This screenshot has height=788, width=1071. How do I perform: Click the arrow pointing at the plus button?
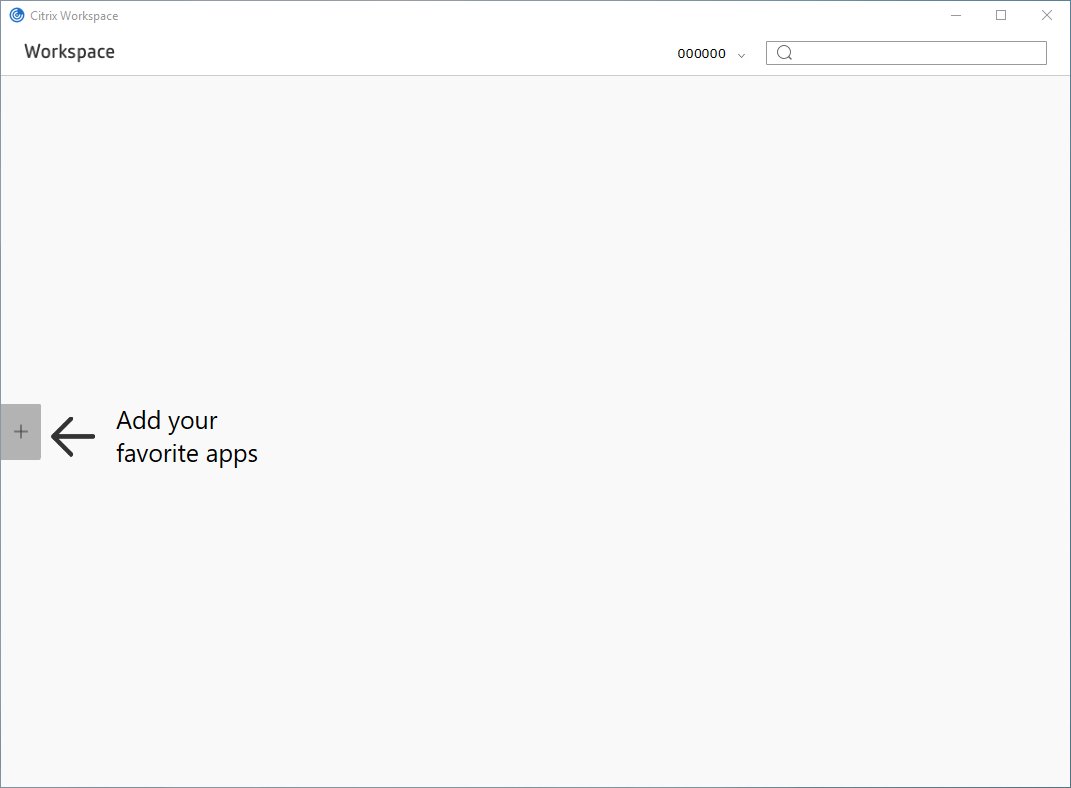point(71,436)
